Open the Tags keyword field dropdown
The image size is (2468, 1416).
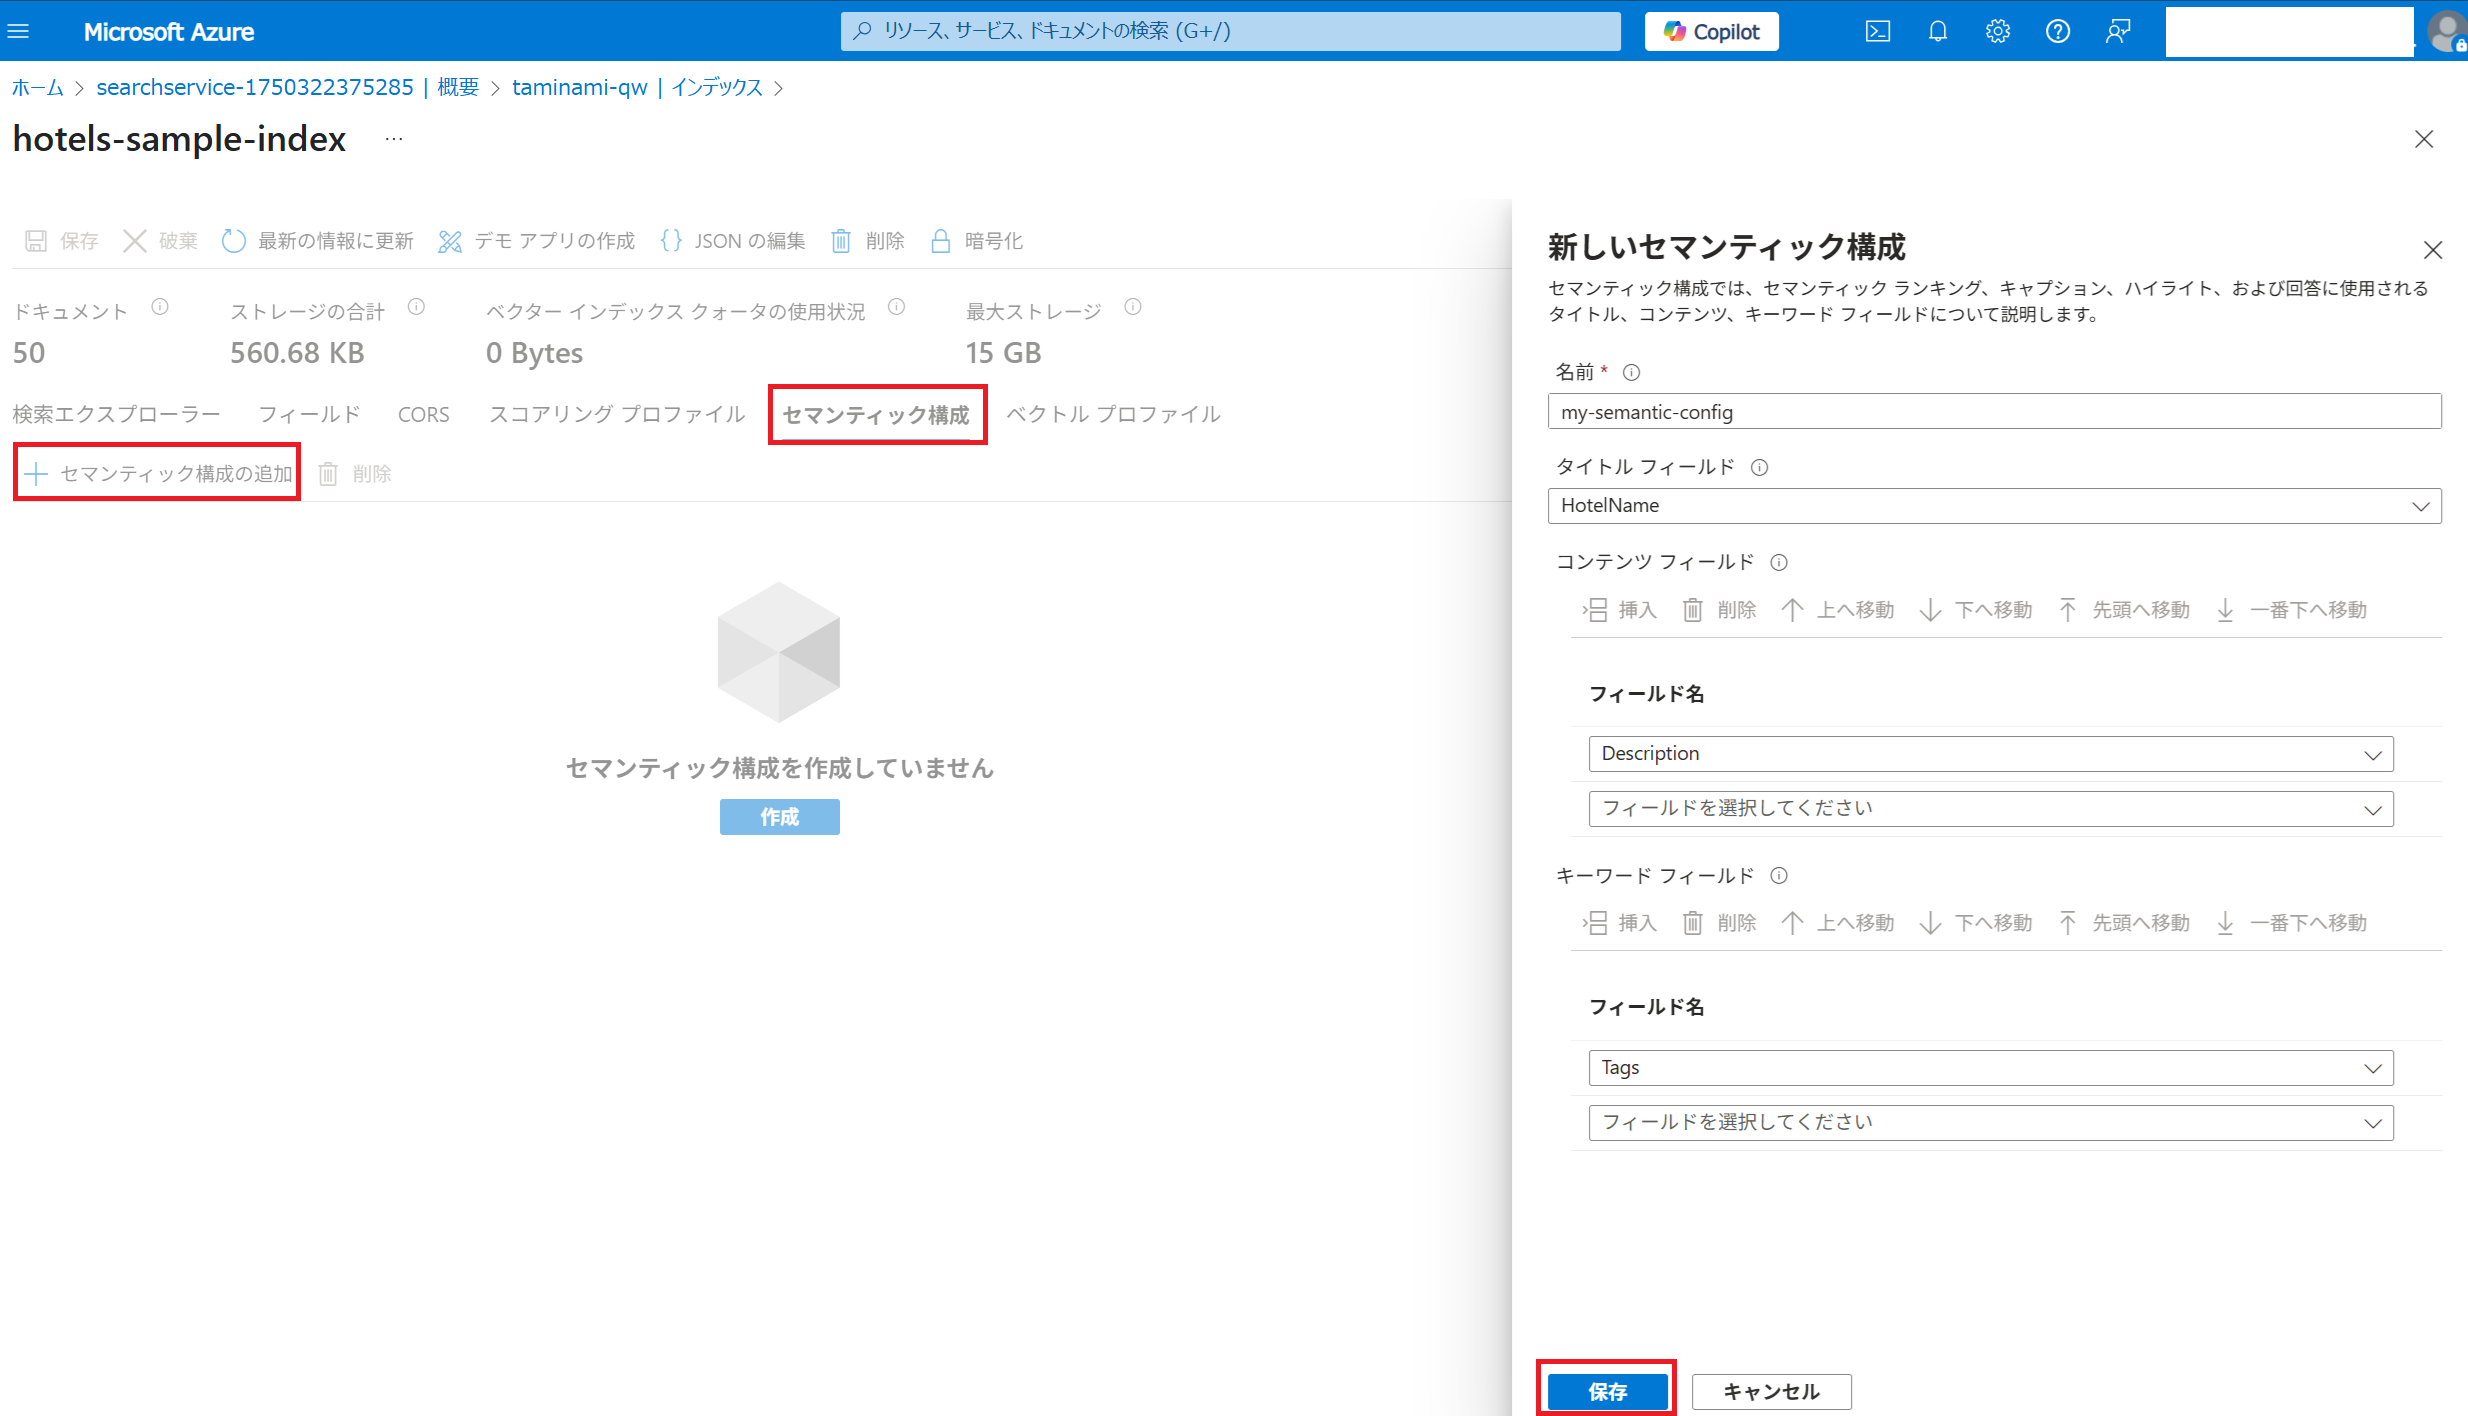click(1990, 1068)
